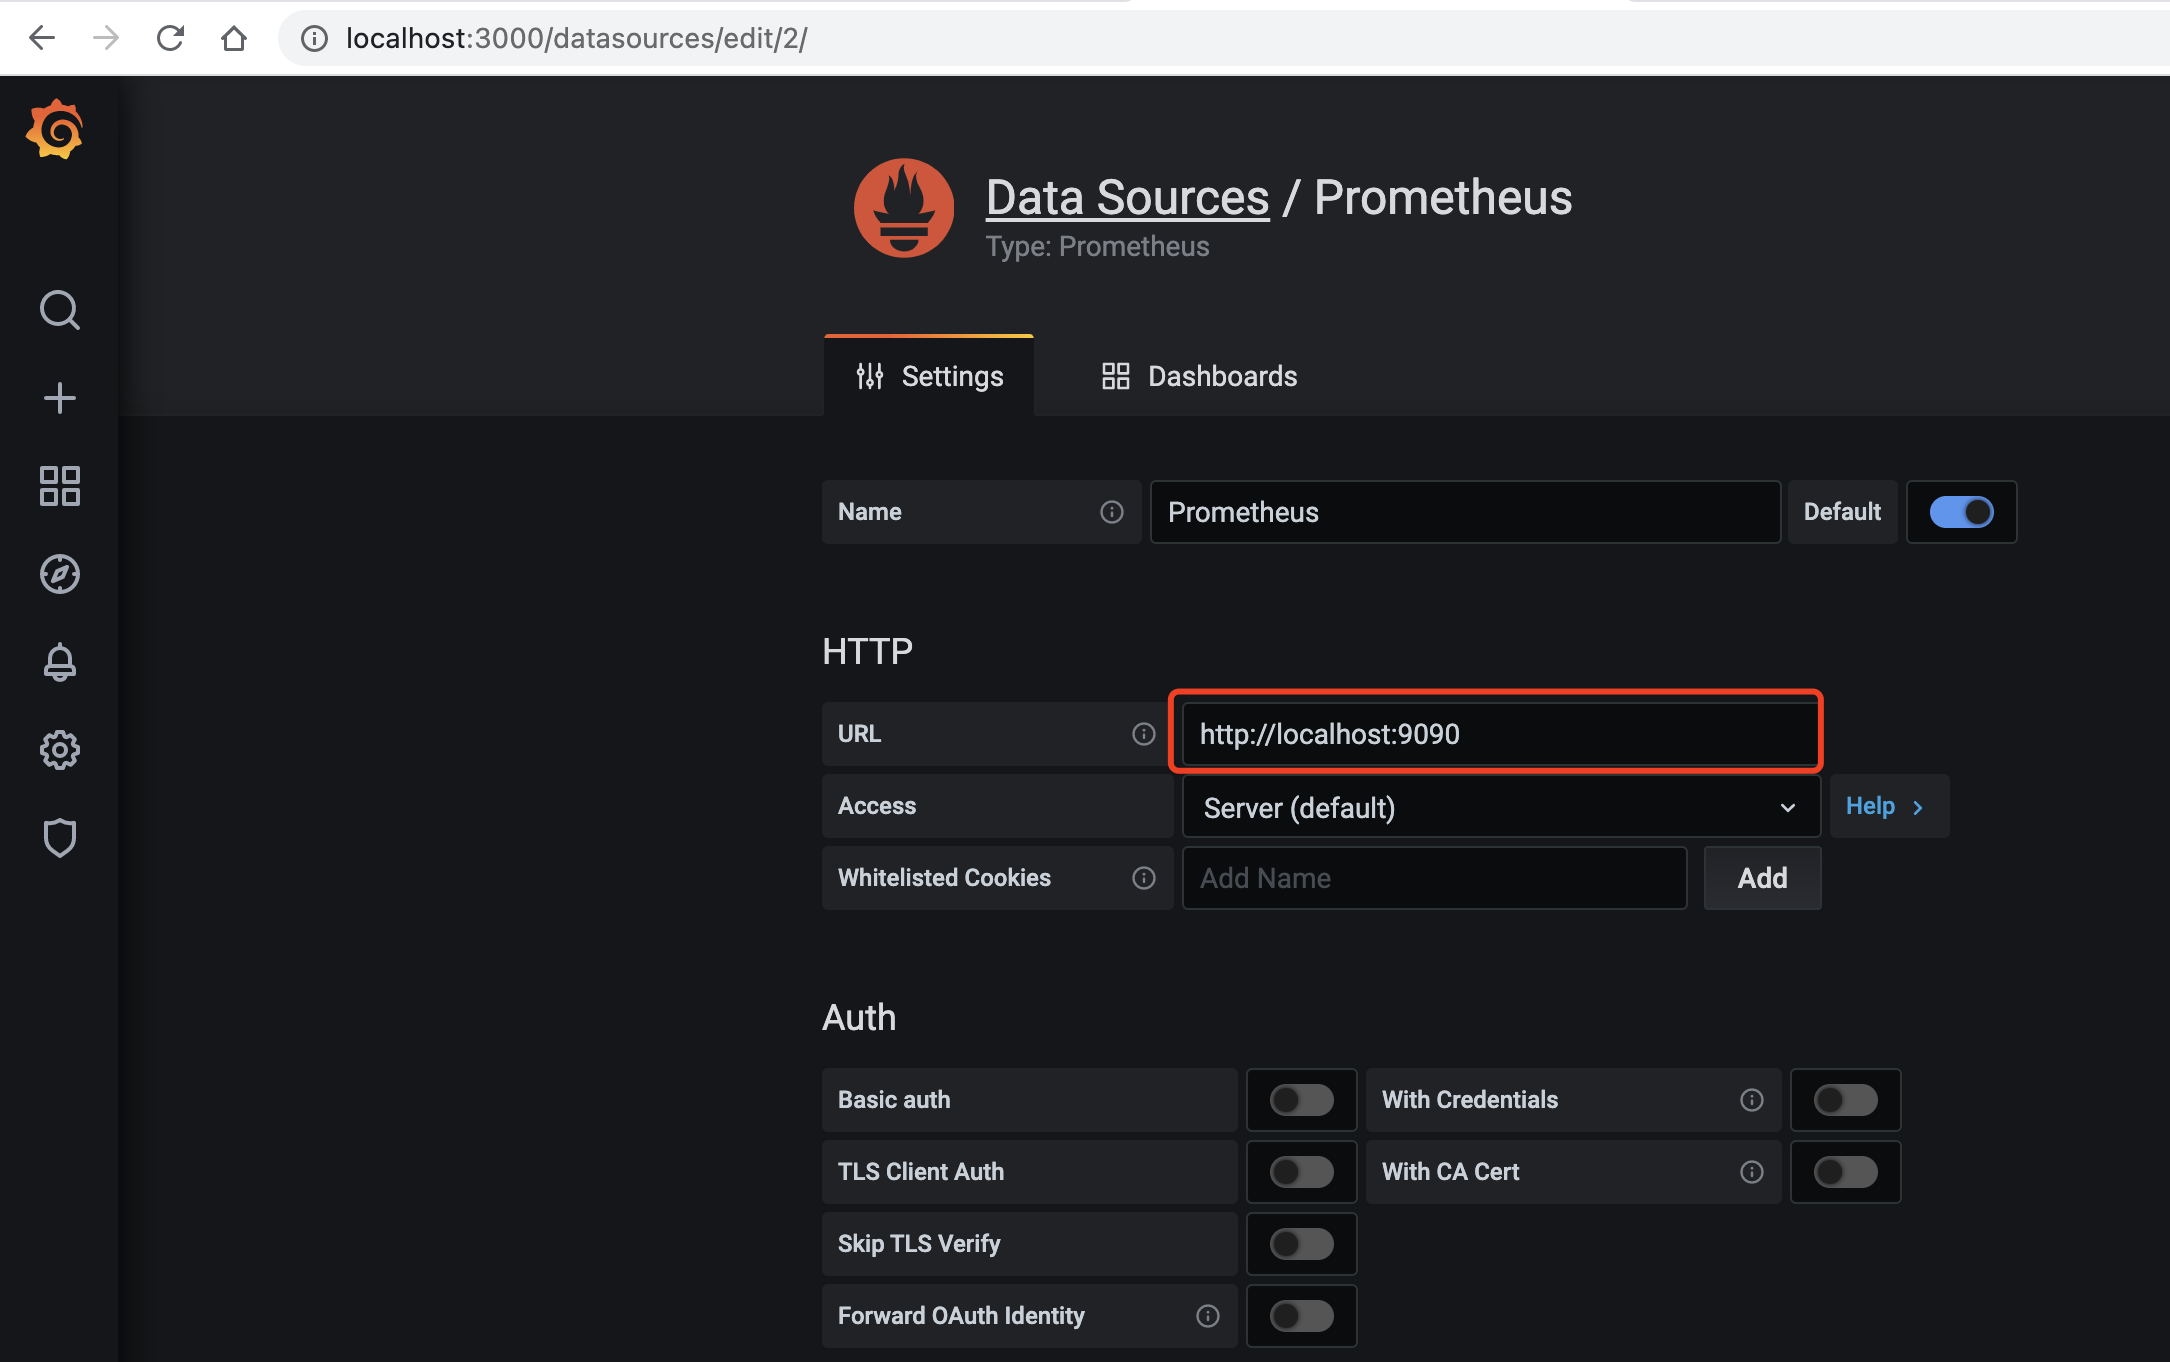This screenshot has width=2170, height=1362.
Task: Click info icon next to URL label
Action: coord(1143,734)
